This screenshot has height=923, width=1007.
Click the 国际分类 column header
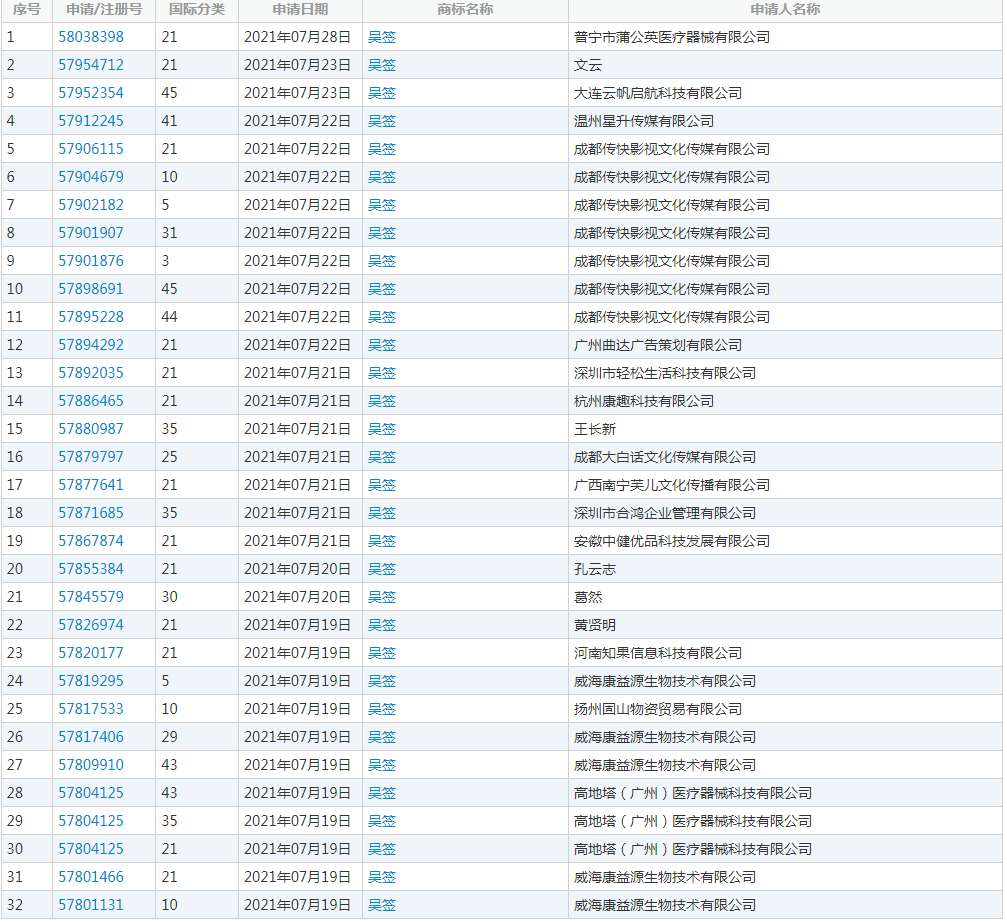(x=197, y=10)
